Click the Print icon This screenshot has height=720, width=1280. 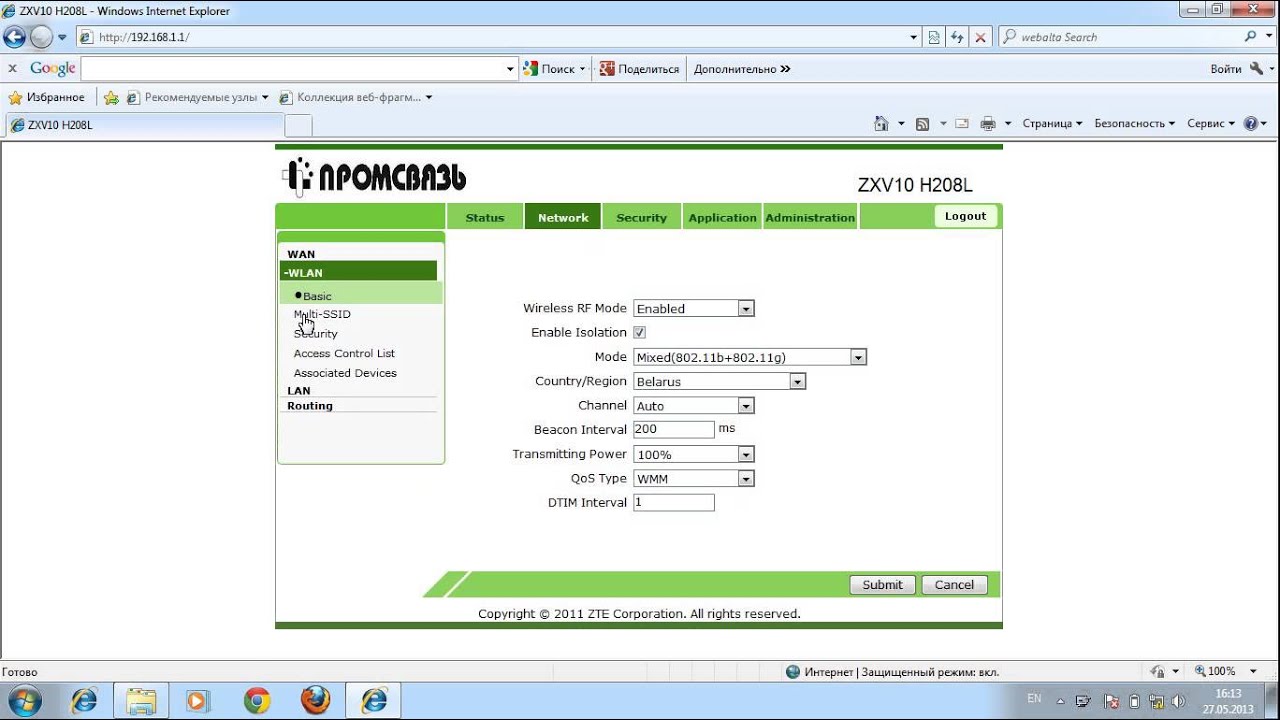tap(988, 124)
